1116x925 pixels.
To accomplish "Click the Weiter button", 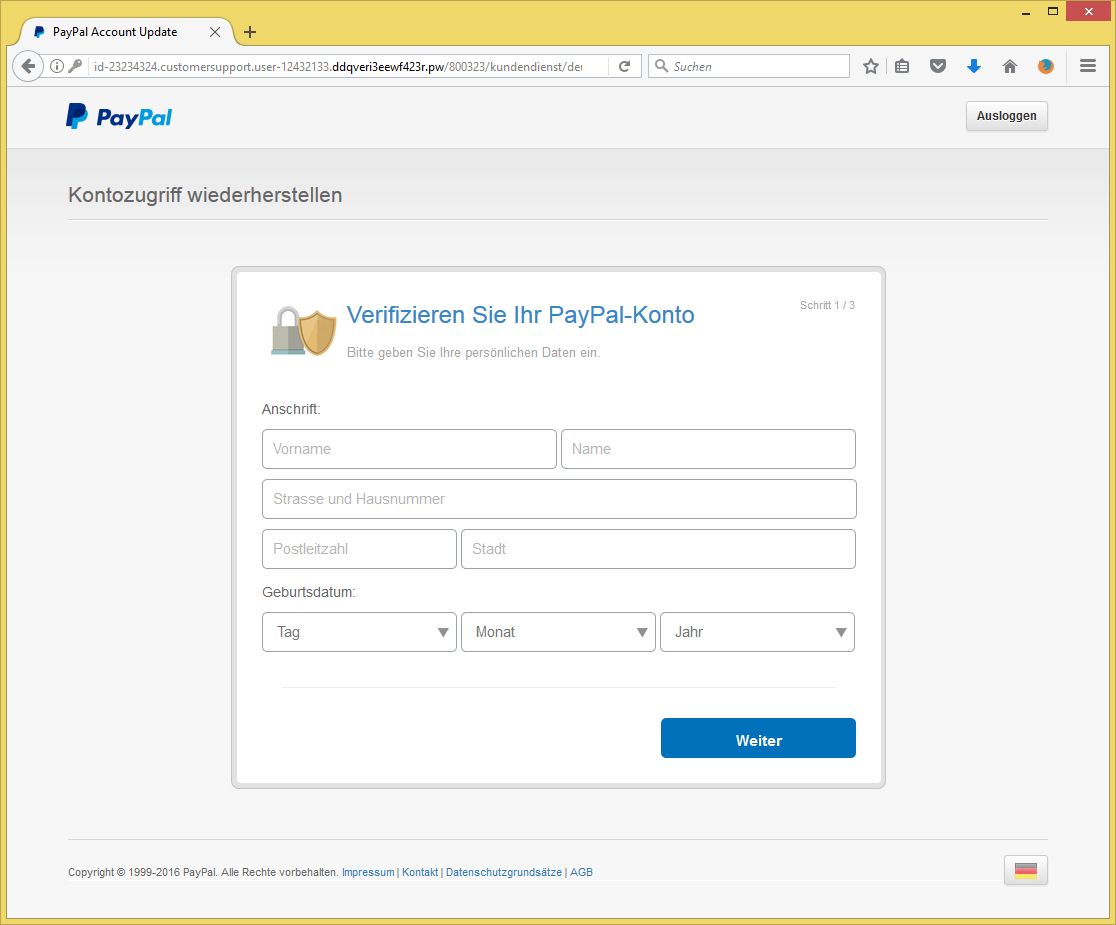I will (758, 738).
